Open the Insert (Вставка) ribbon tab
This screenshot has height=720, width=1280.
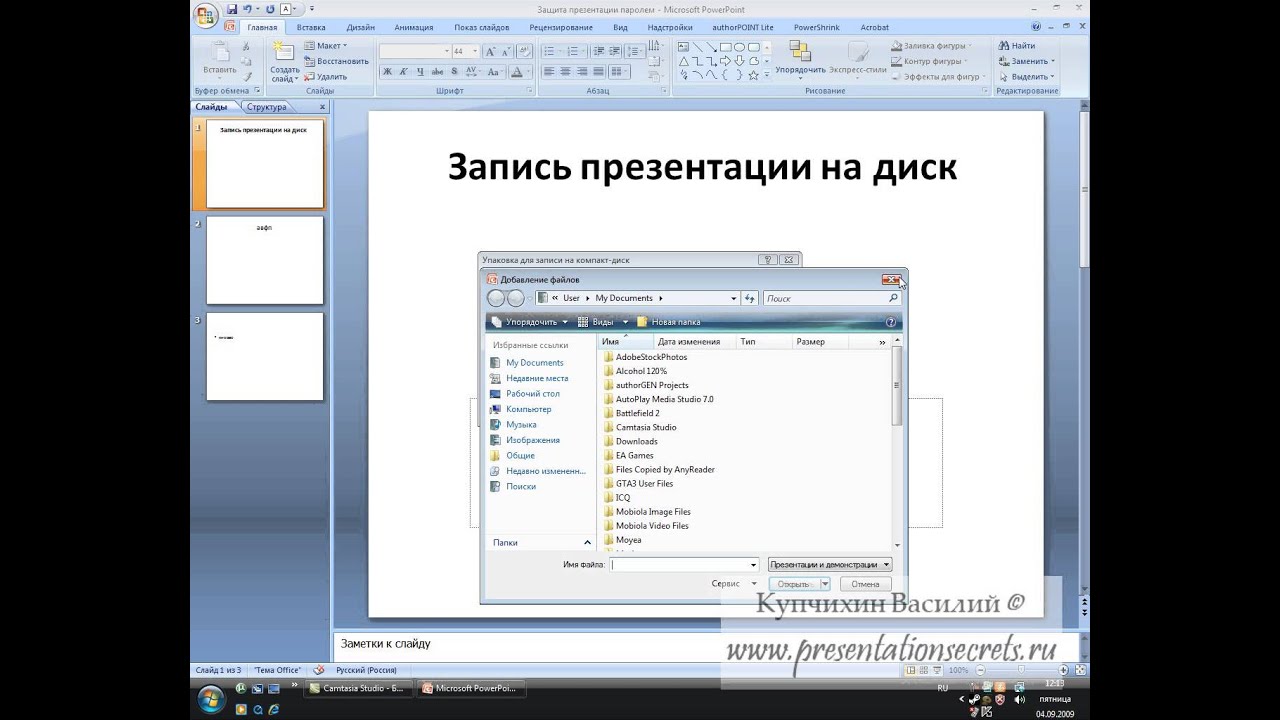tap(311, 27)
